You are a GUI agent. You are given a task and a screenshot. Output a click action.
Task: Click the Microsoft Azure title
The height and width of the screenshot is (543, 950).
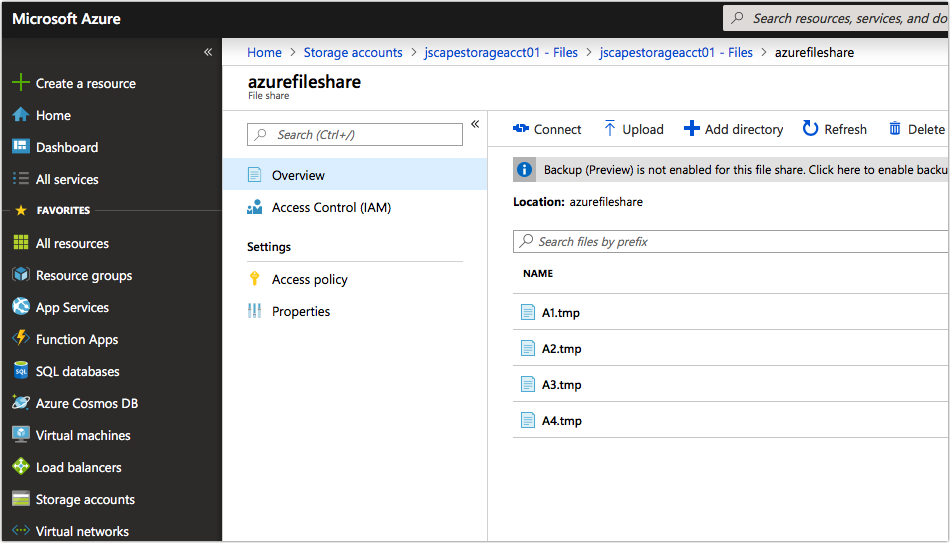tap(66, 19)
